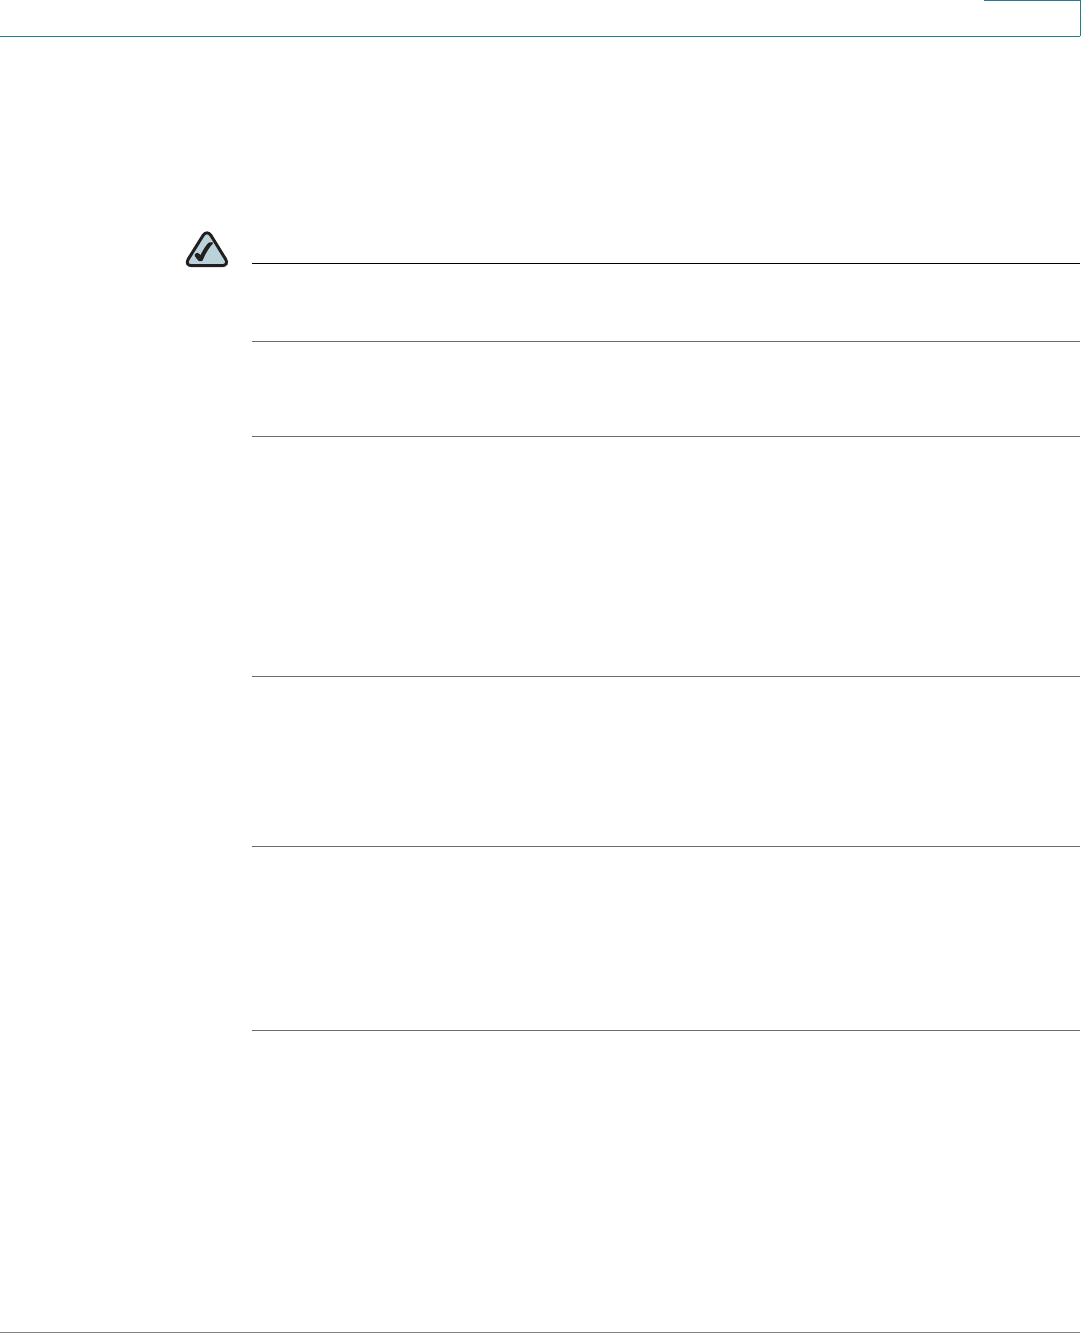Click the divider separating the two lowest sections
The image size is (1081, 1333).
664,847
